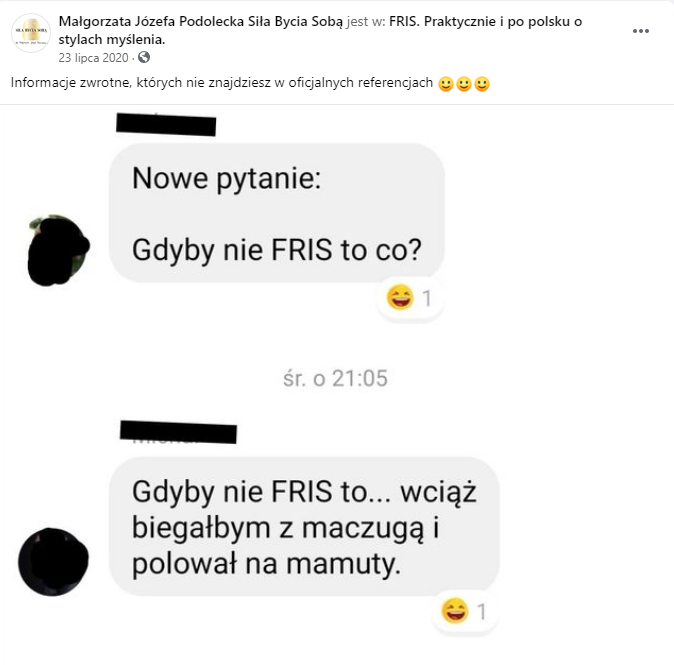Click the second redacted sender name bar
Viewport: 674px width, 665px height.
pyautogui.click(x=178, y=432)
